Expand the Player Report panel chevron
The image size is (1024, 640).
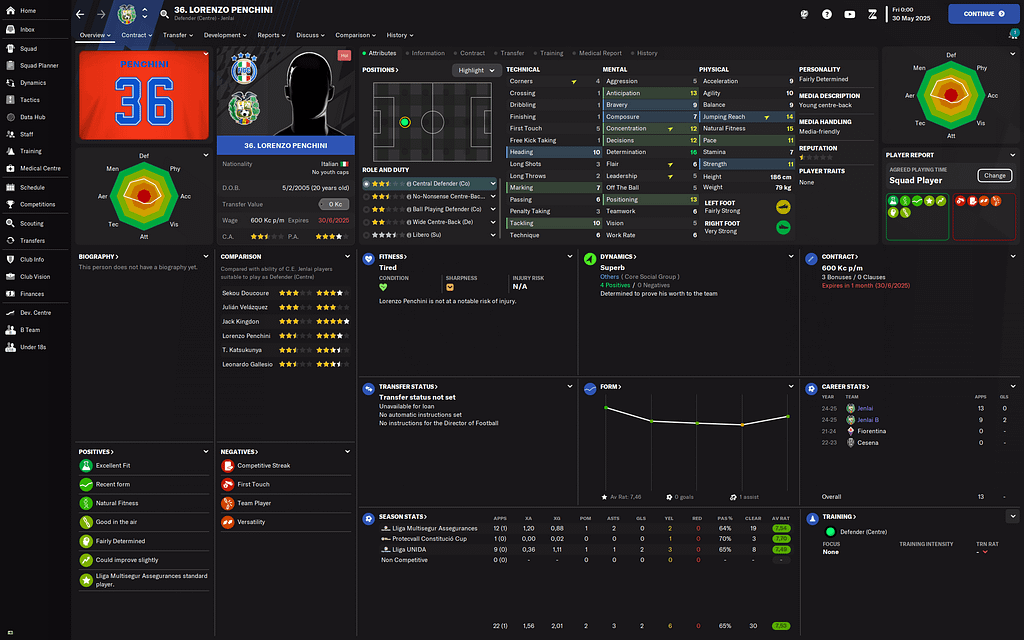(1012, 155)
